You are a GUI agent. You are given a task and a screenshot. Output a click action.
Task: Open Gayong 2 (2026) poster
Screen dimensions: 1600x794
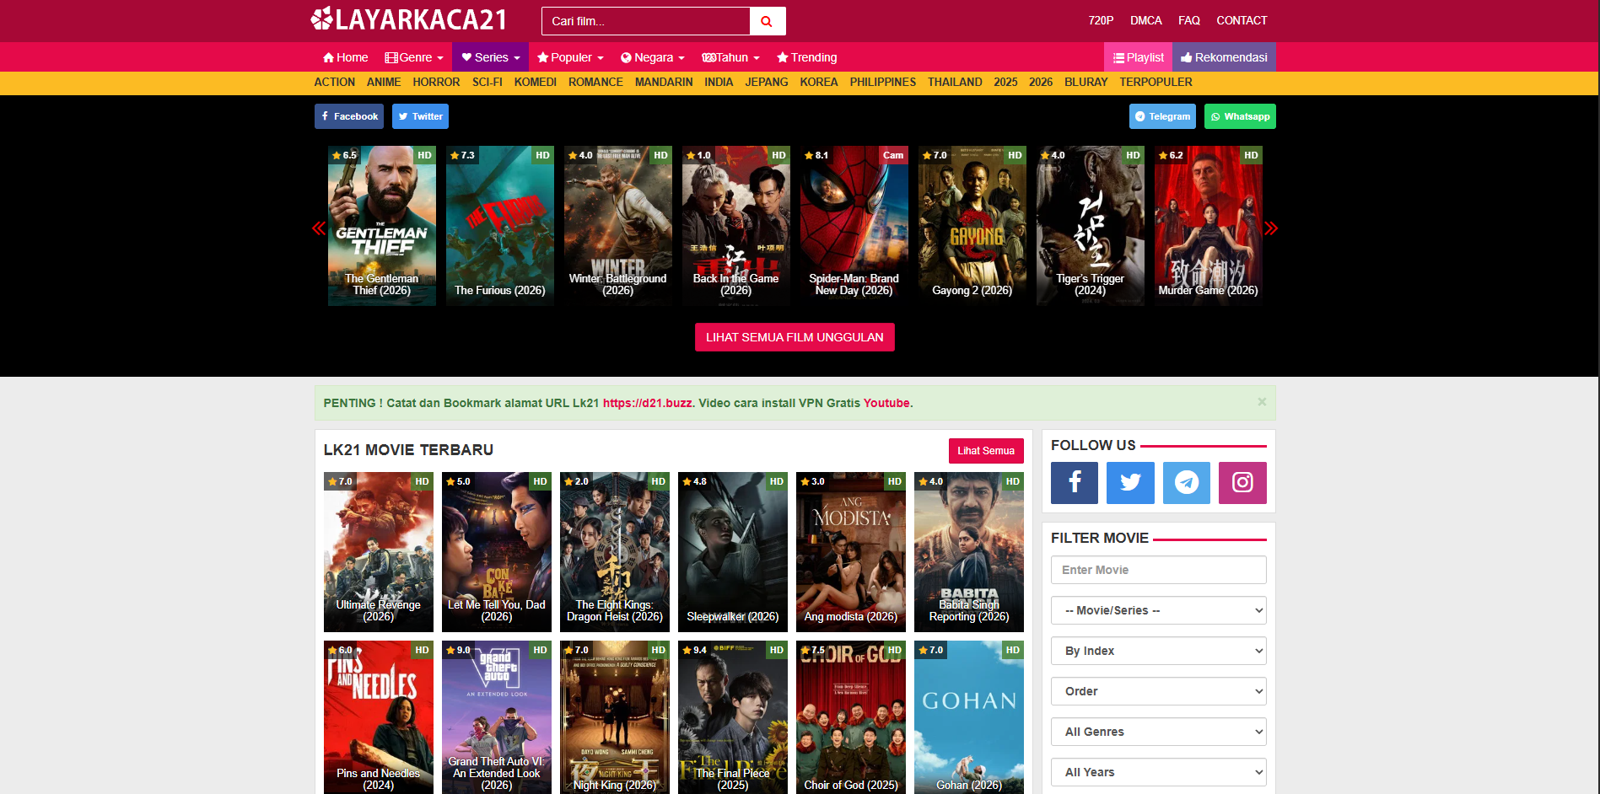tap(972, 226)
